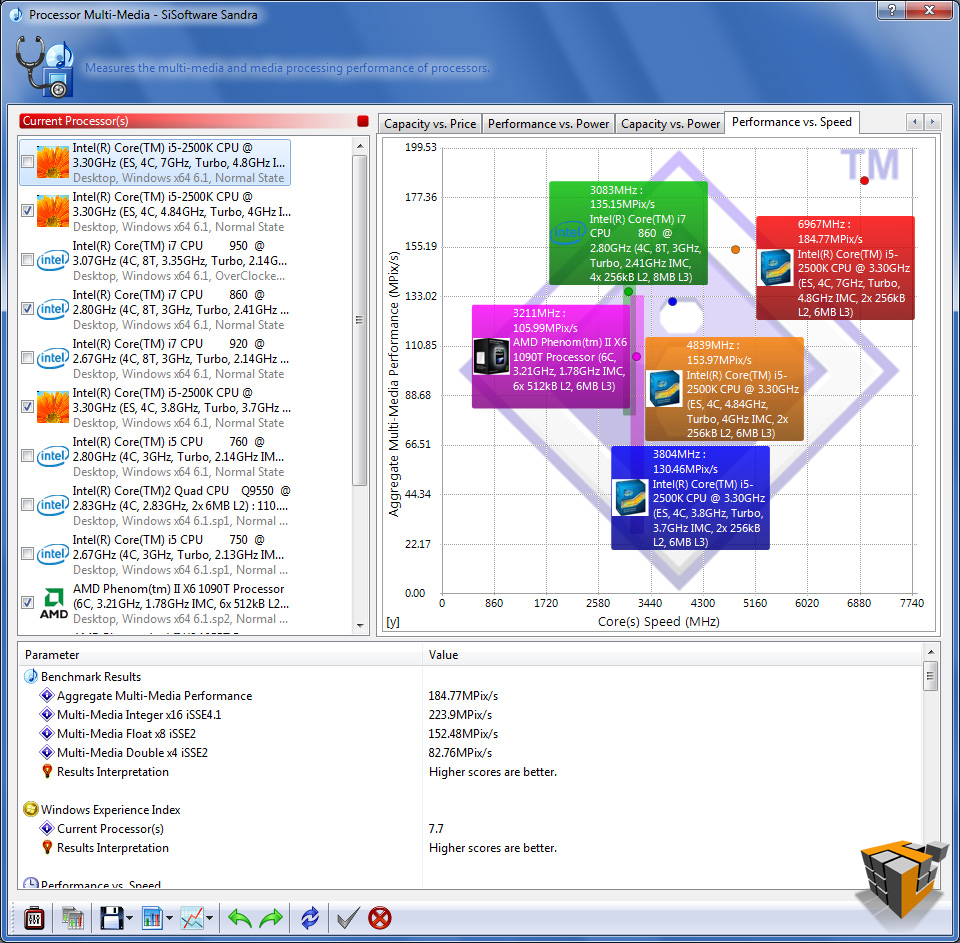Click the lamp icon under Windows Experience Index
This screenshot has height=943, width=960.
click(47, 847)
